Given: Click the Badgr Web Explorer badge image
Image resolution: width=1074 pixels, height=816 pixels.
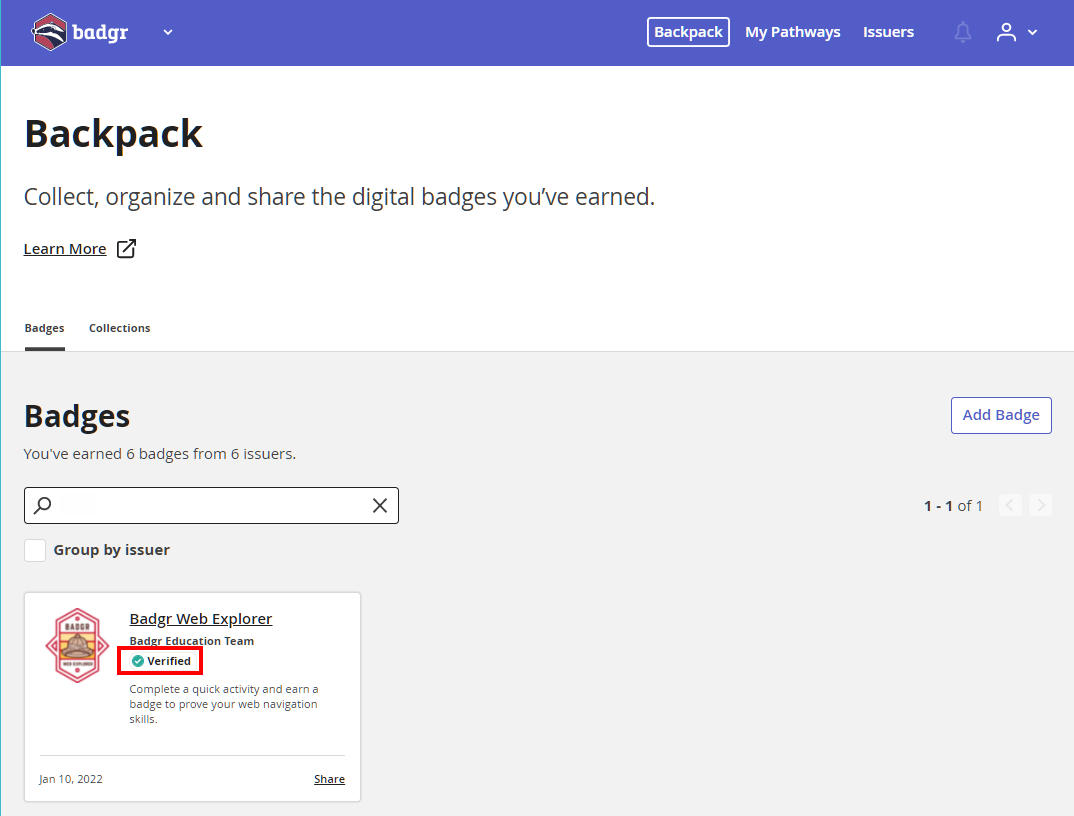Looking at the screenshot, I should click(x=77, y=645).
